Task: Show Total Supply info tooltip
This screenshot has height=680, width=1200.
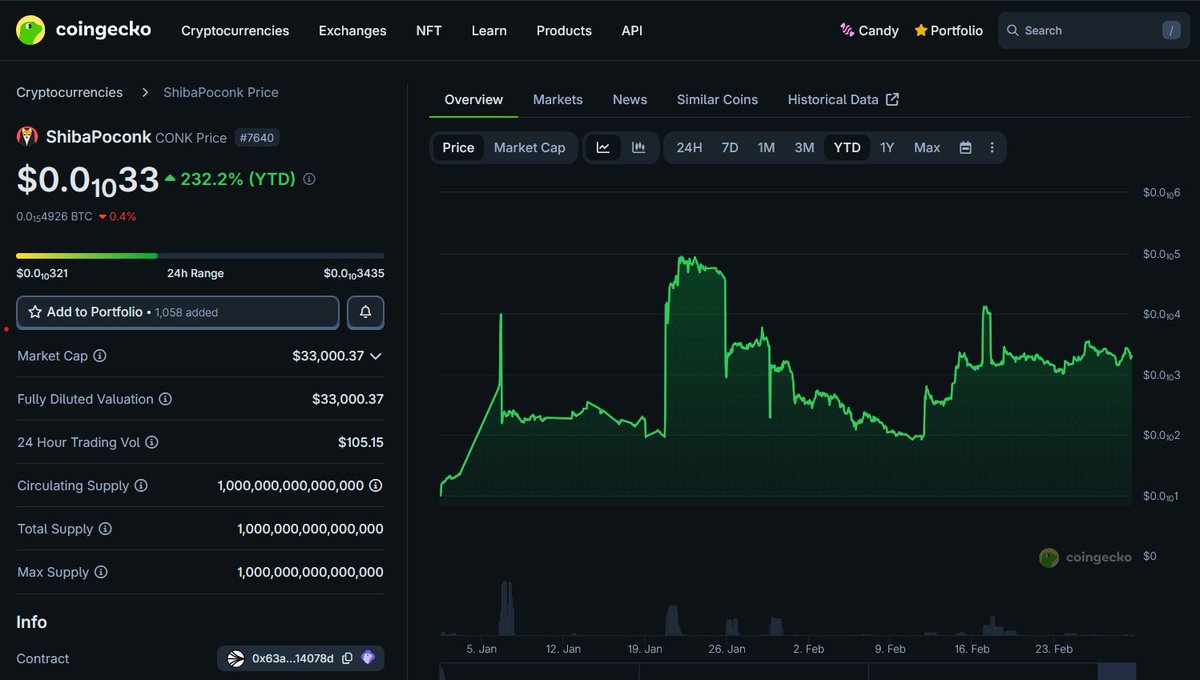Action: [x=105, y=529]
